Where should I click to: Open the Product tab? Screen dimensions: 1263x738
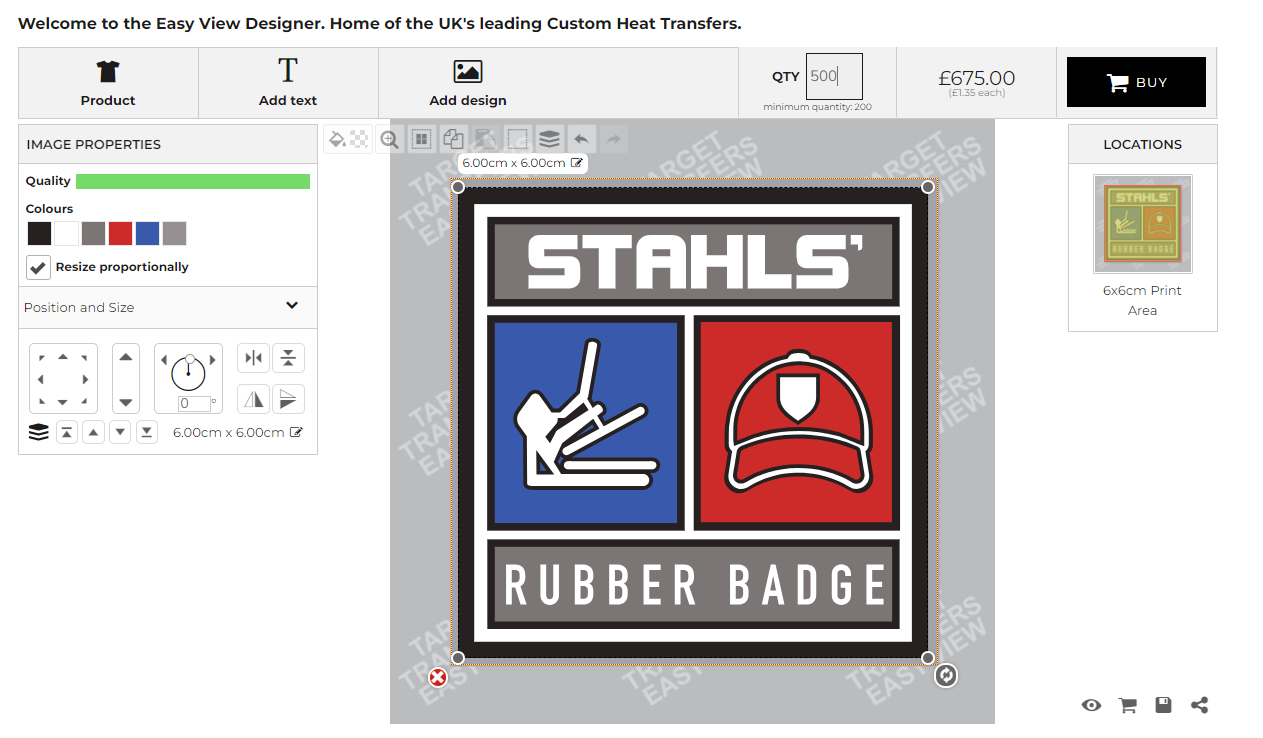(108, 83)
